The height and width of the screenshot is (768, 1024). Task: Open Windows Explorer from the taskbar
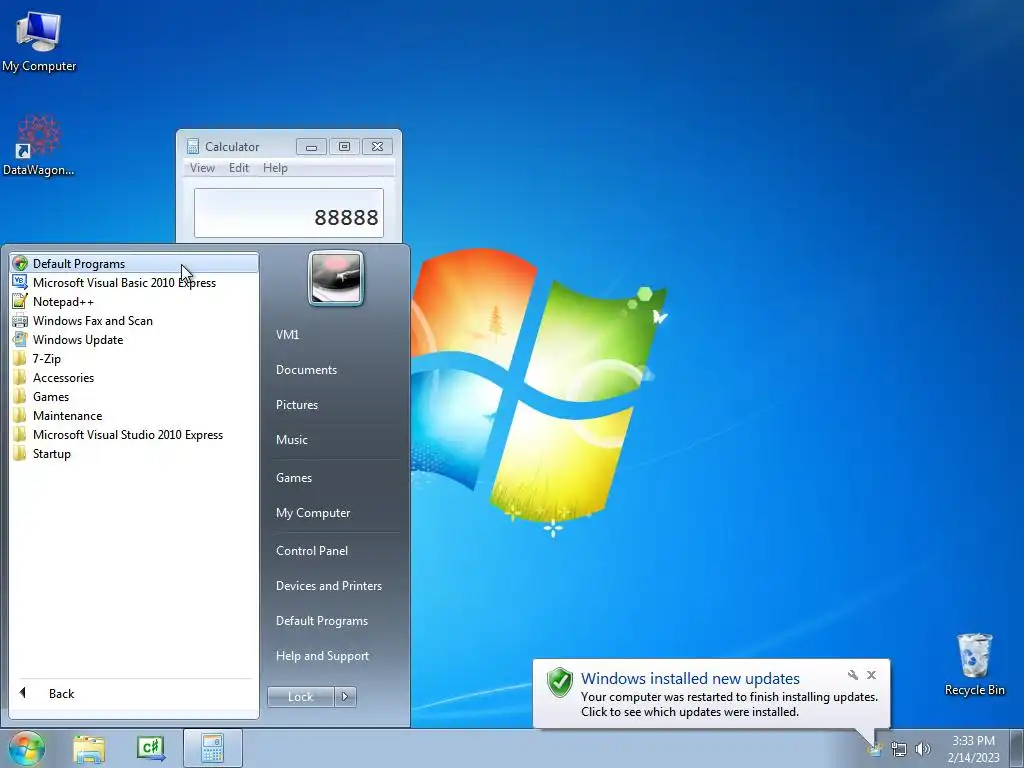(x=89, y=748)
